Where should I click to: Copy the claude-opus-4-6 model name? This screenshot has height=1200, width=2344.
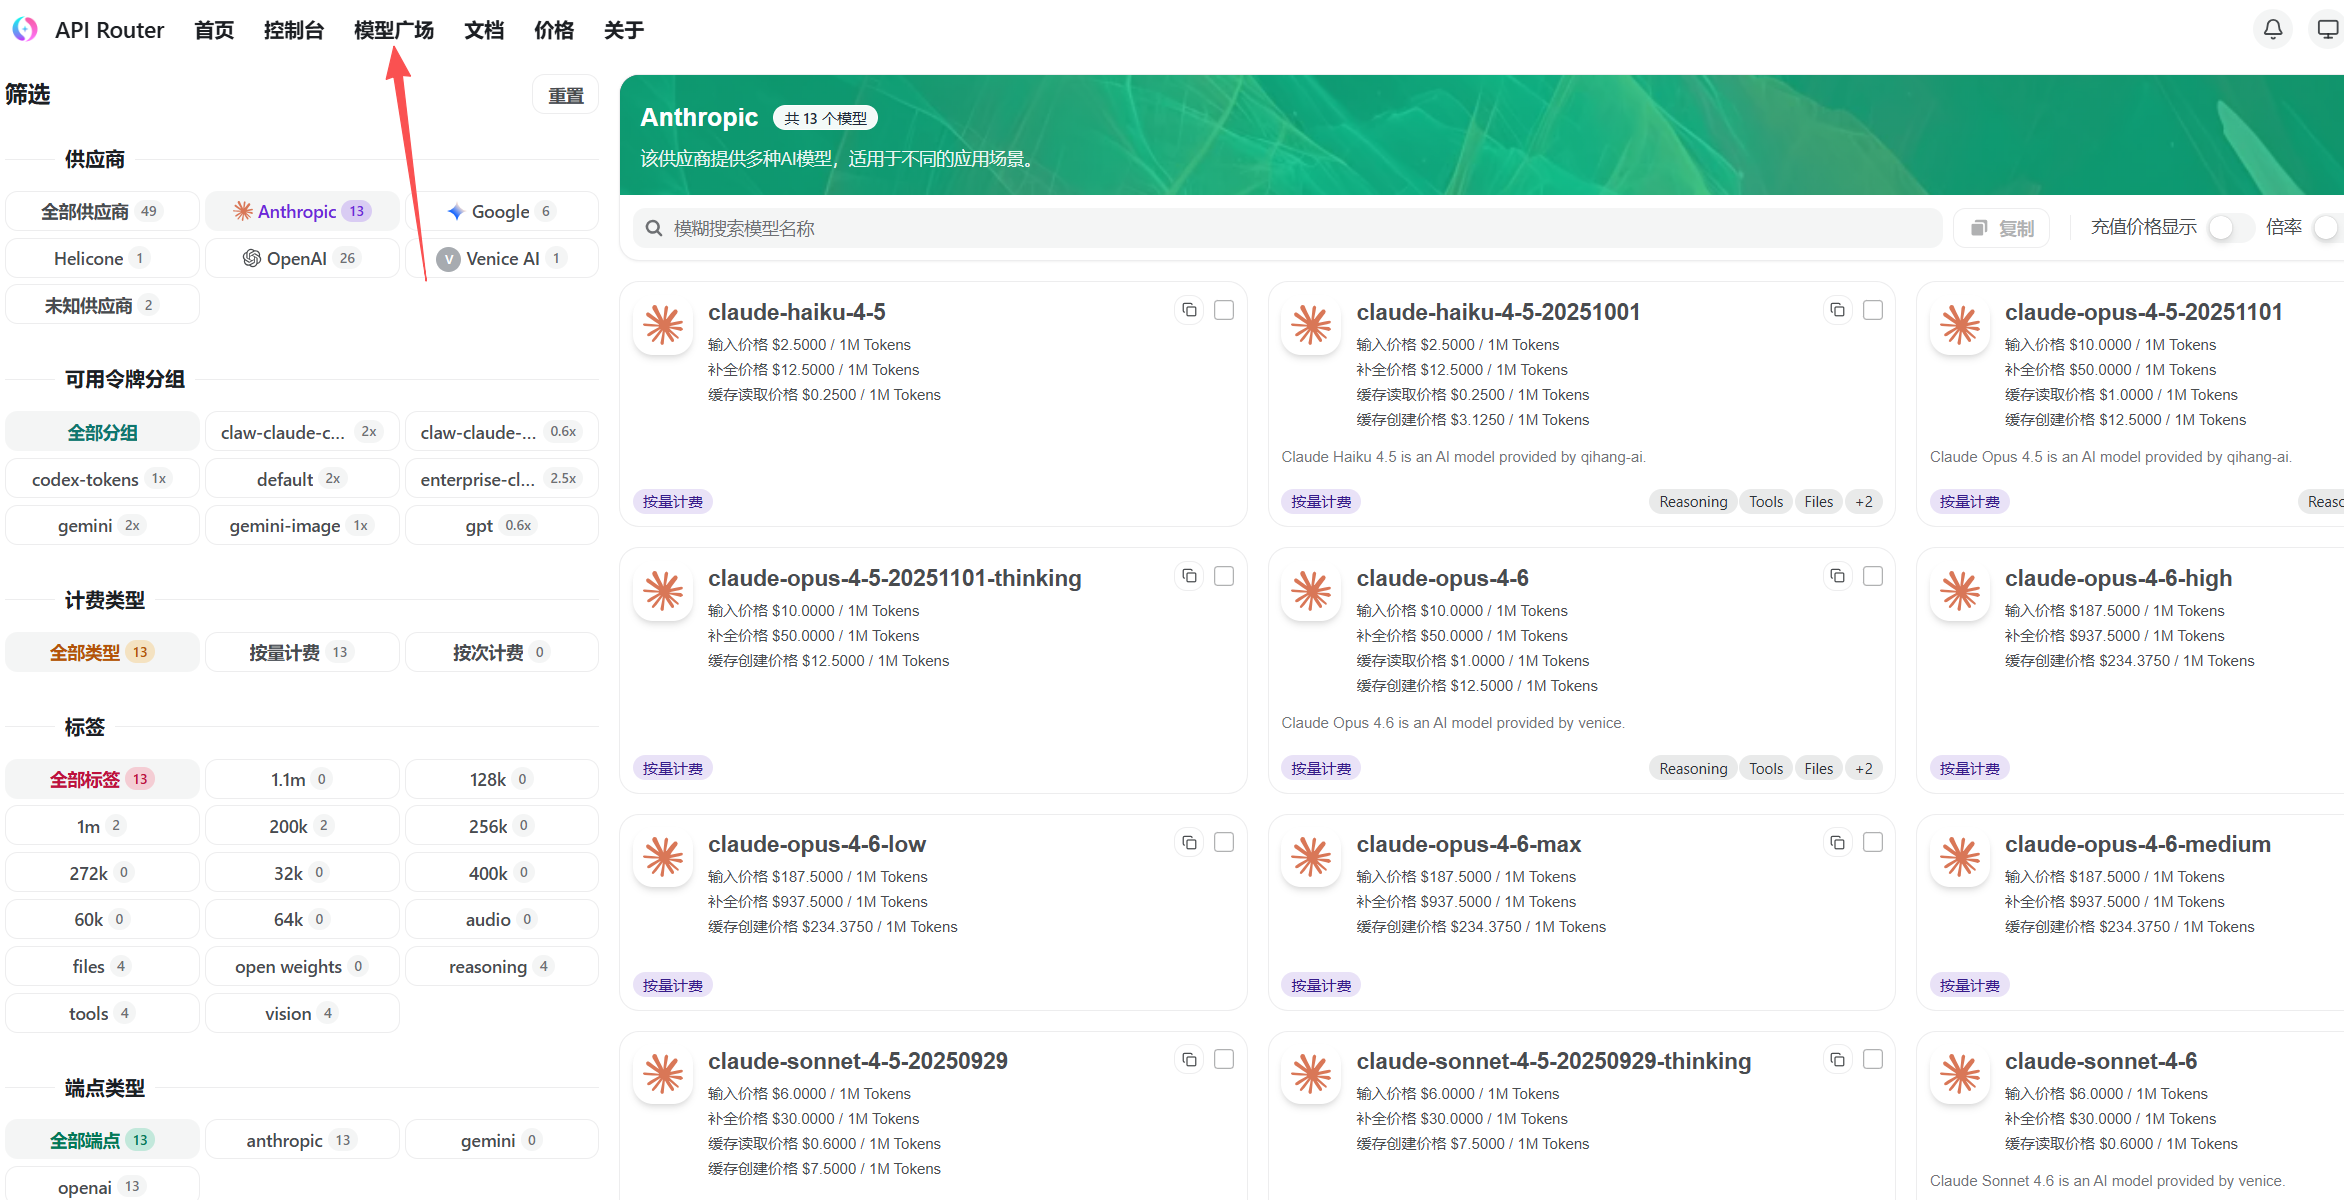(1837, 576)
